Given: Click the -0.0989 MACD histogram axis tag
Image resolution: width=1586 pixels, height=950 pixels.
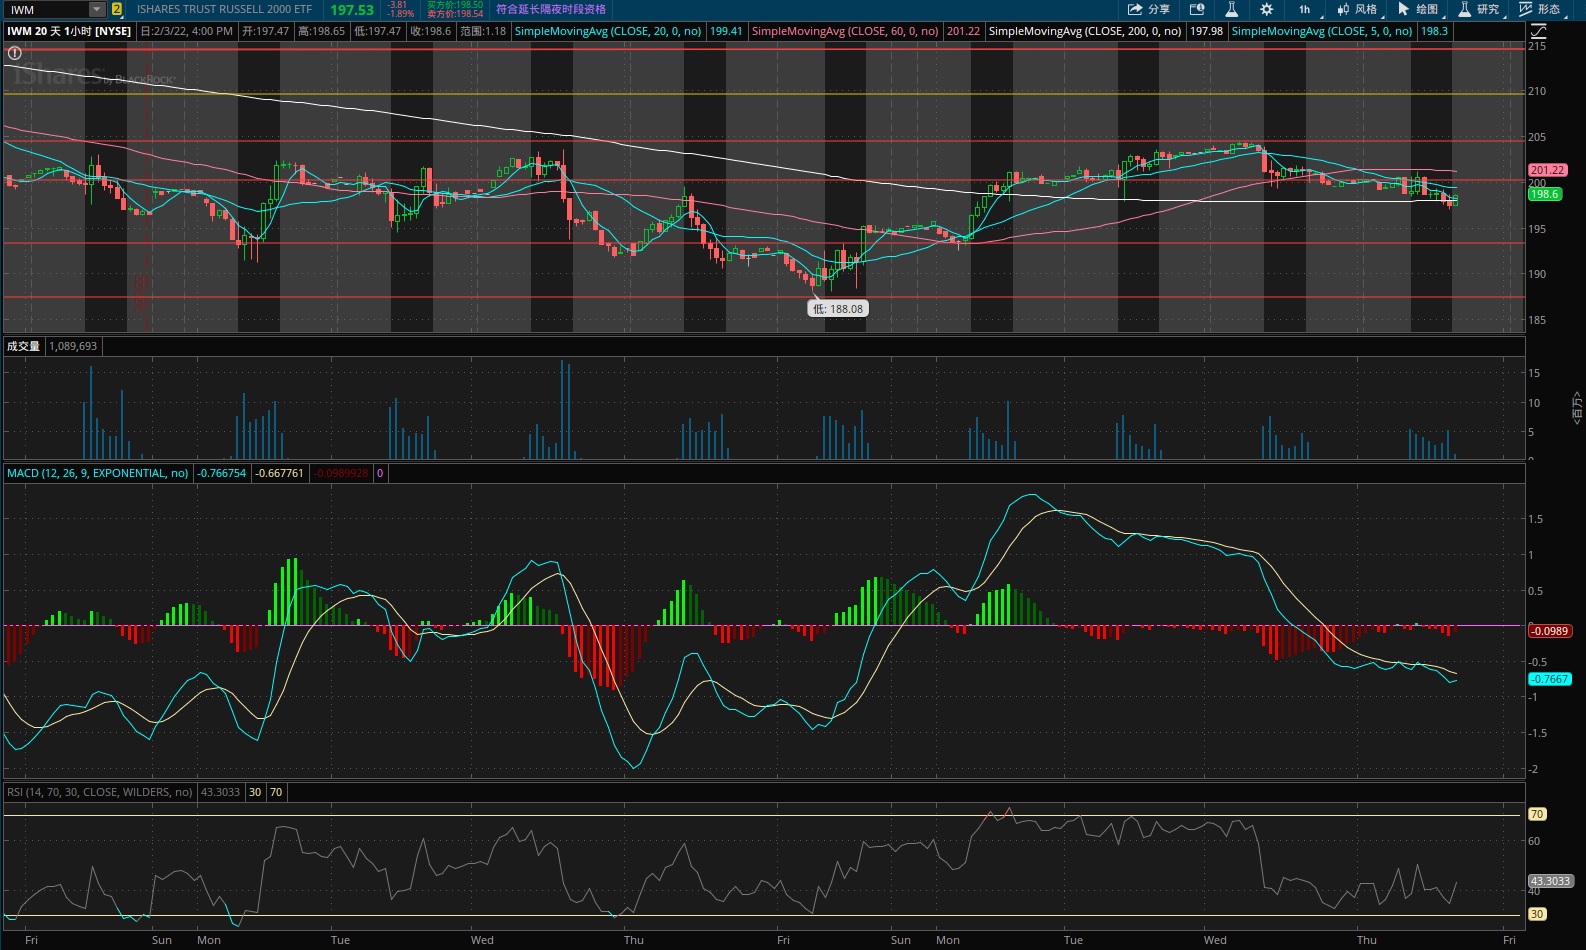Looking at the screenshot, I should (x=1550, y=631).
